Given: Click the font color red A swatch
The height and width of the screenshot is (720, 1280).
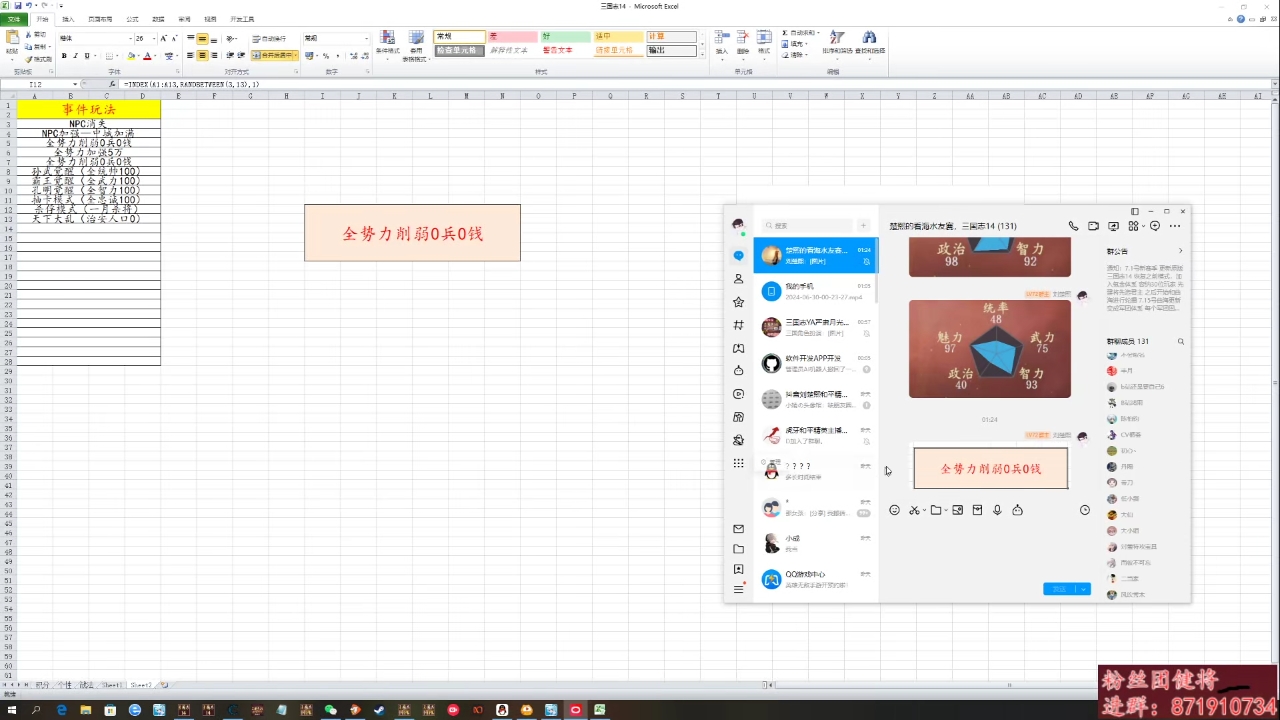Looking at the screenshot, I should click(x=147, y=56).
